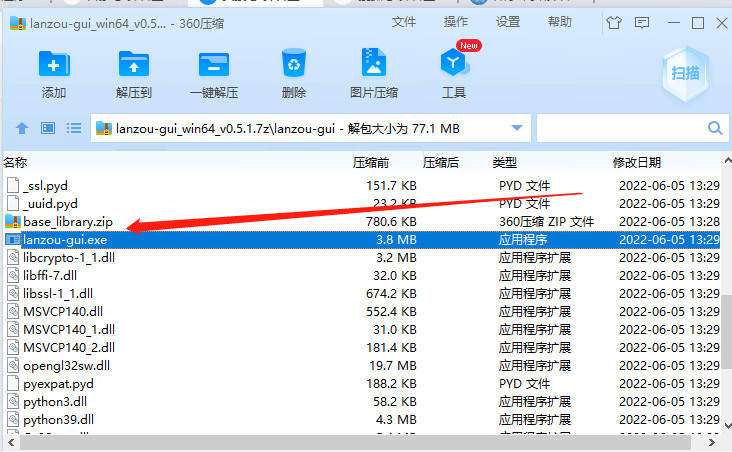
Task: Click the 674.2 KB size cell
Action: (391, 294)
